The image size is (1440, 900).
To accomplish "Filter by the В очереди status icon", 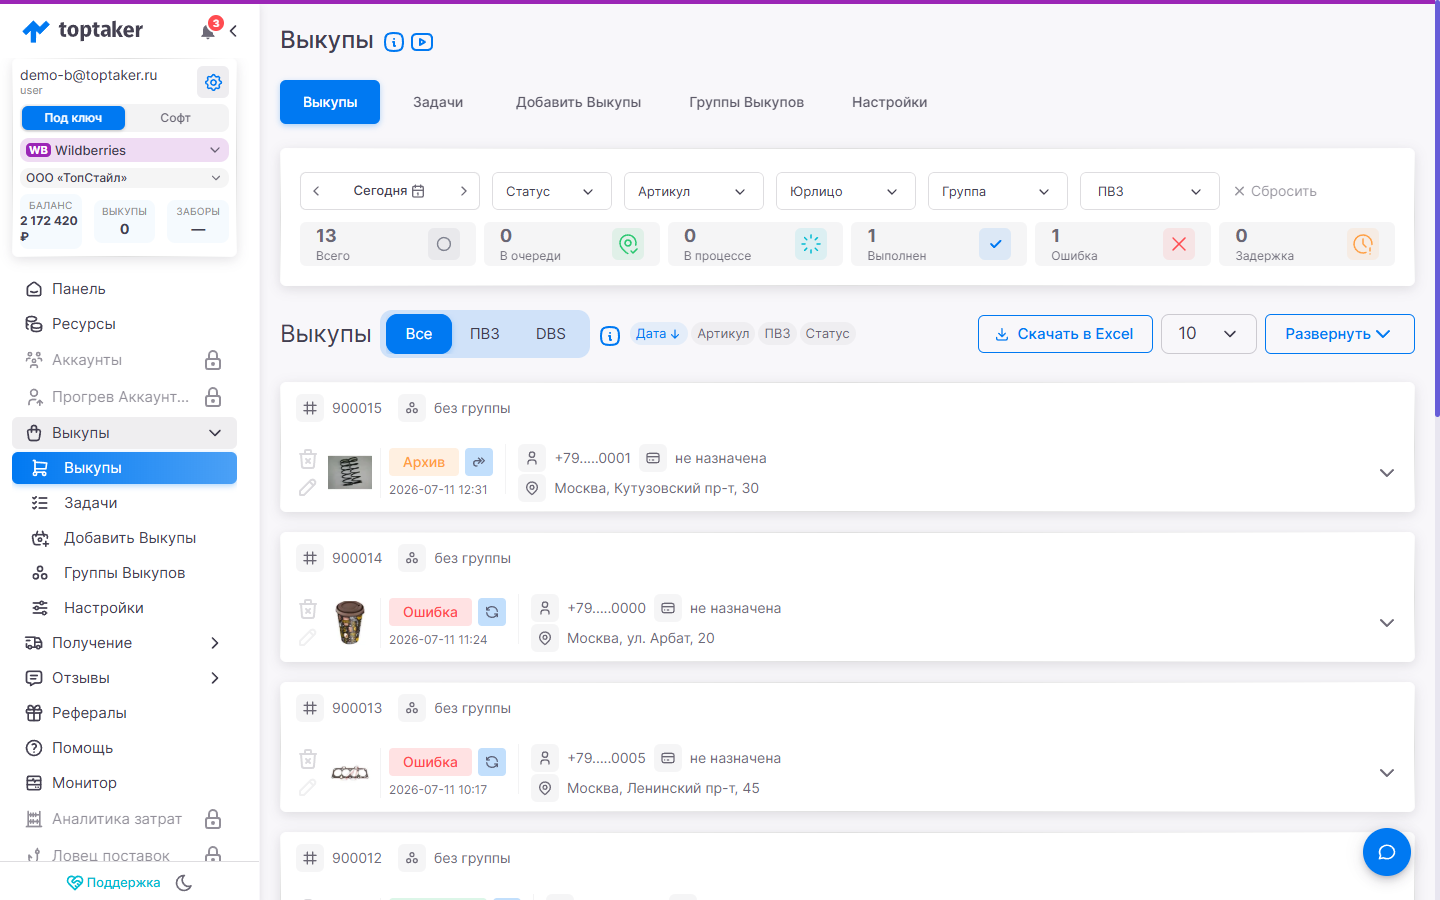I will click(x=628, y=244).
